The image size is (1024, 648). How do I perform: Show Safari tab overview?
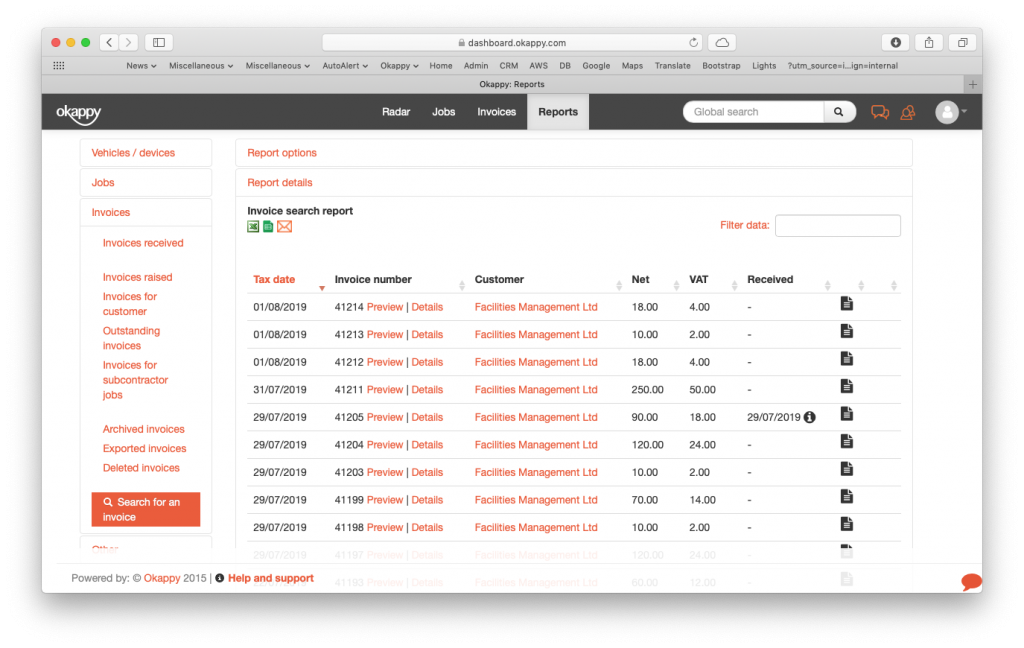(x=963, y=42)
